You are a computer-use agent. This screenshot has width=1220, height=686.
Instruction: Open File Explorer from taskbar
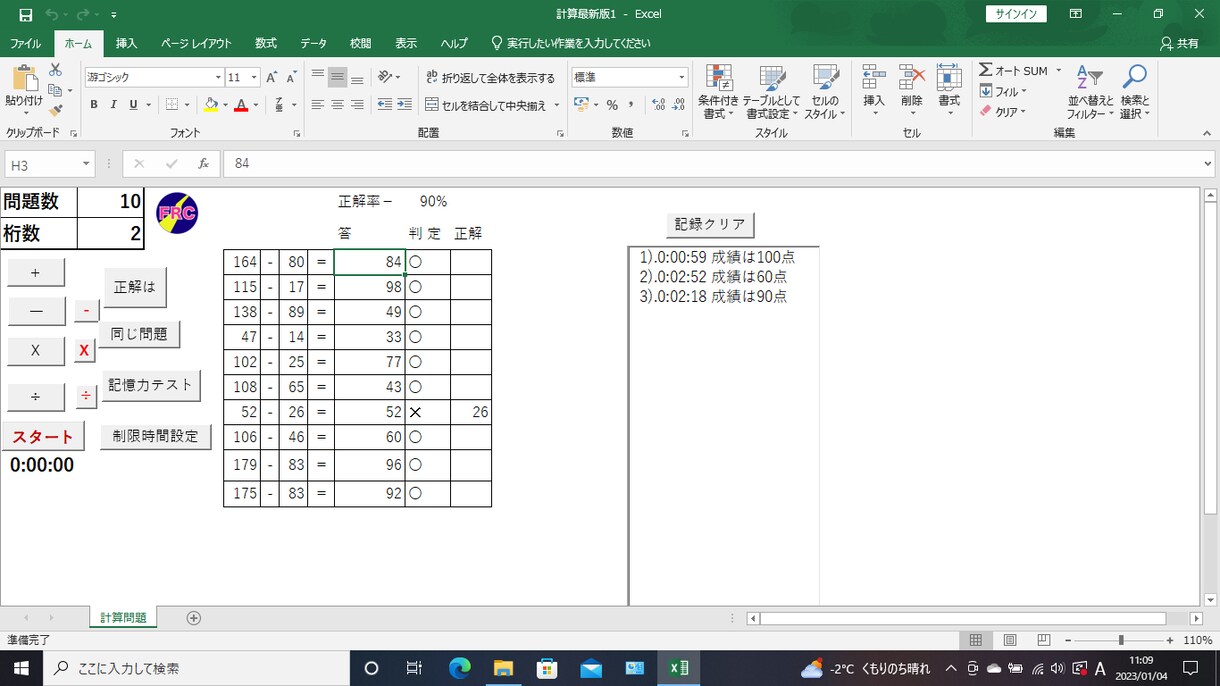pos(503,668)
